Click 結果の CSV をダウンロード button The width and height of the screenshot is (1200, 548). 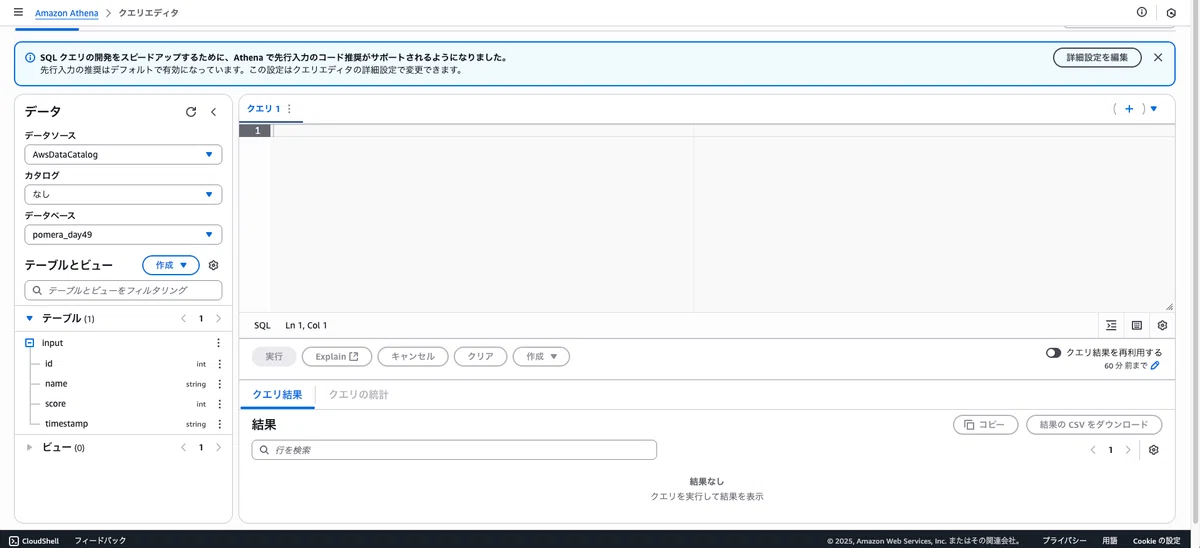coord(1094,425)
